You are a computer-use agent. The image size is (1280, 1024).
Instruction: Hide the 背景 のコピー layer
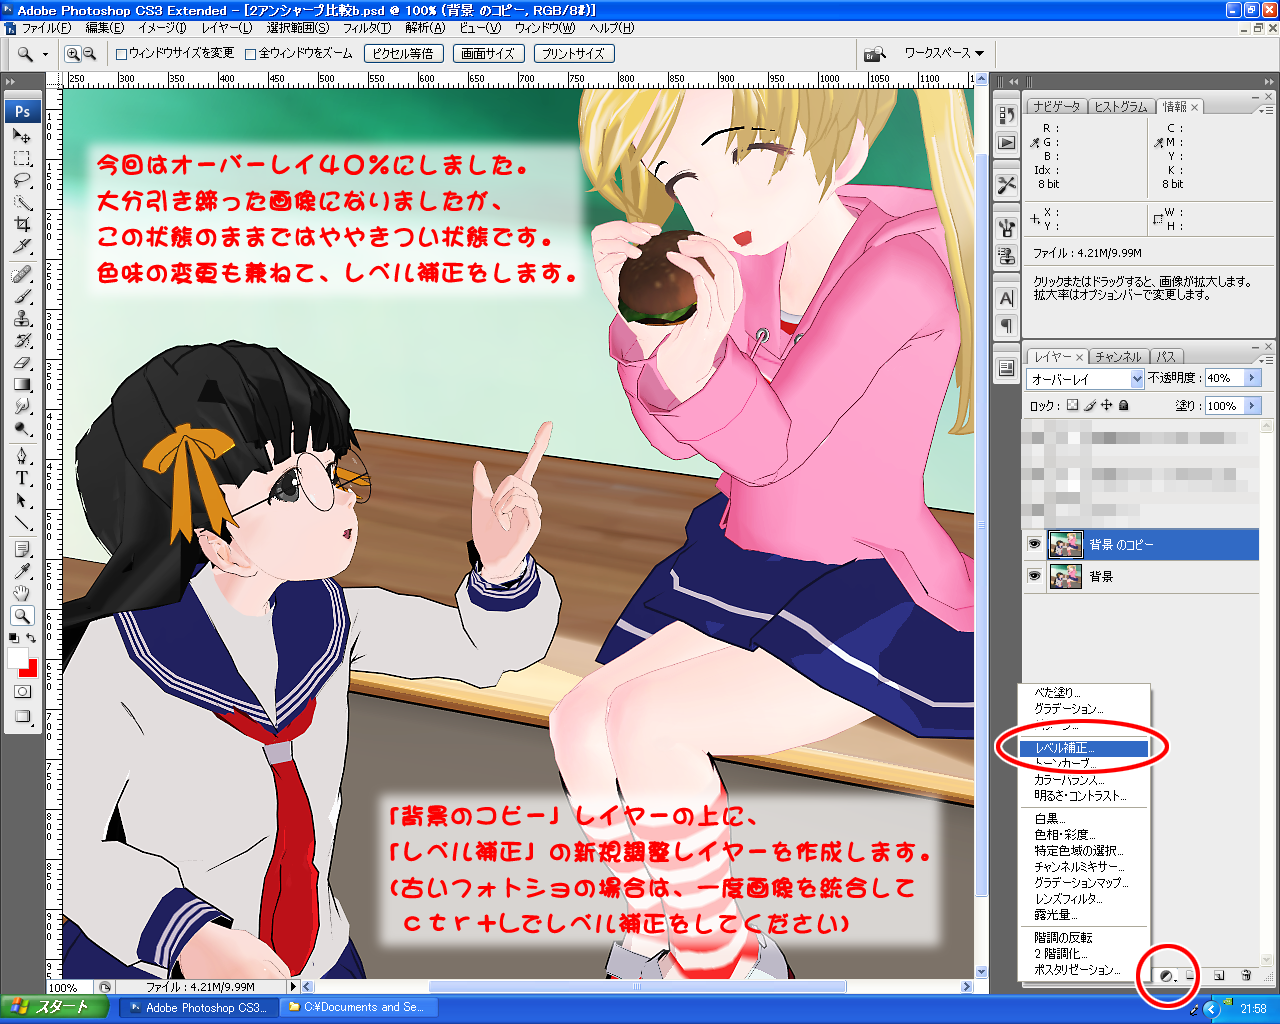(x=1034, y=545)
